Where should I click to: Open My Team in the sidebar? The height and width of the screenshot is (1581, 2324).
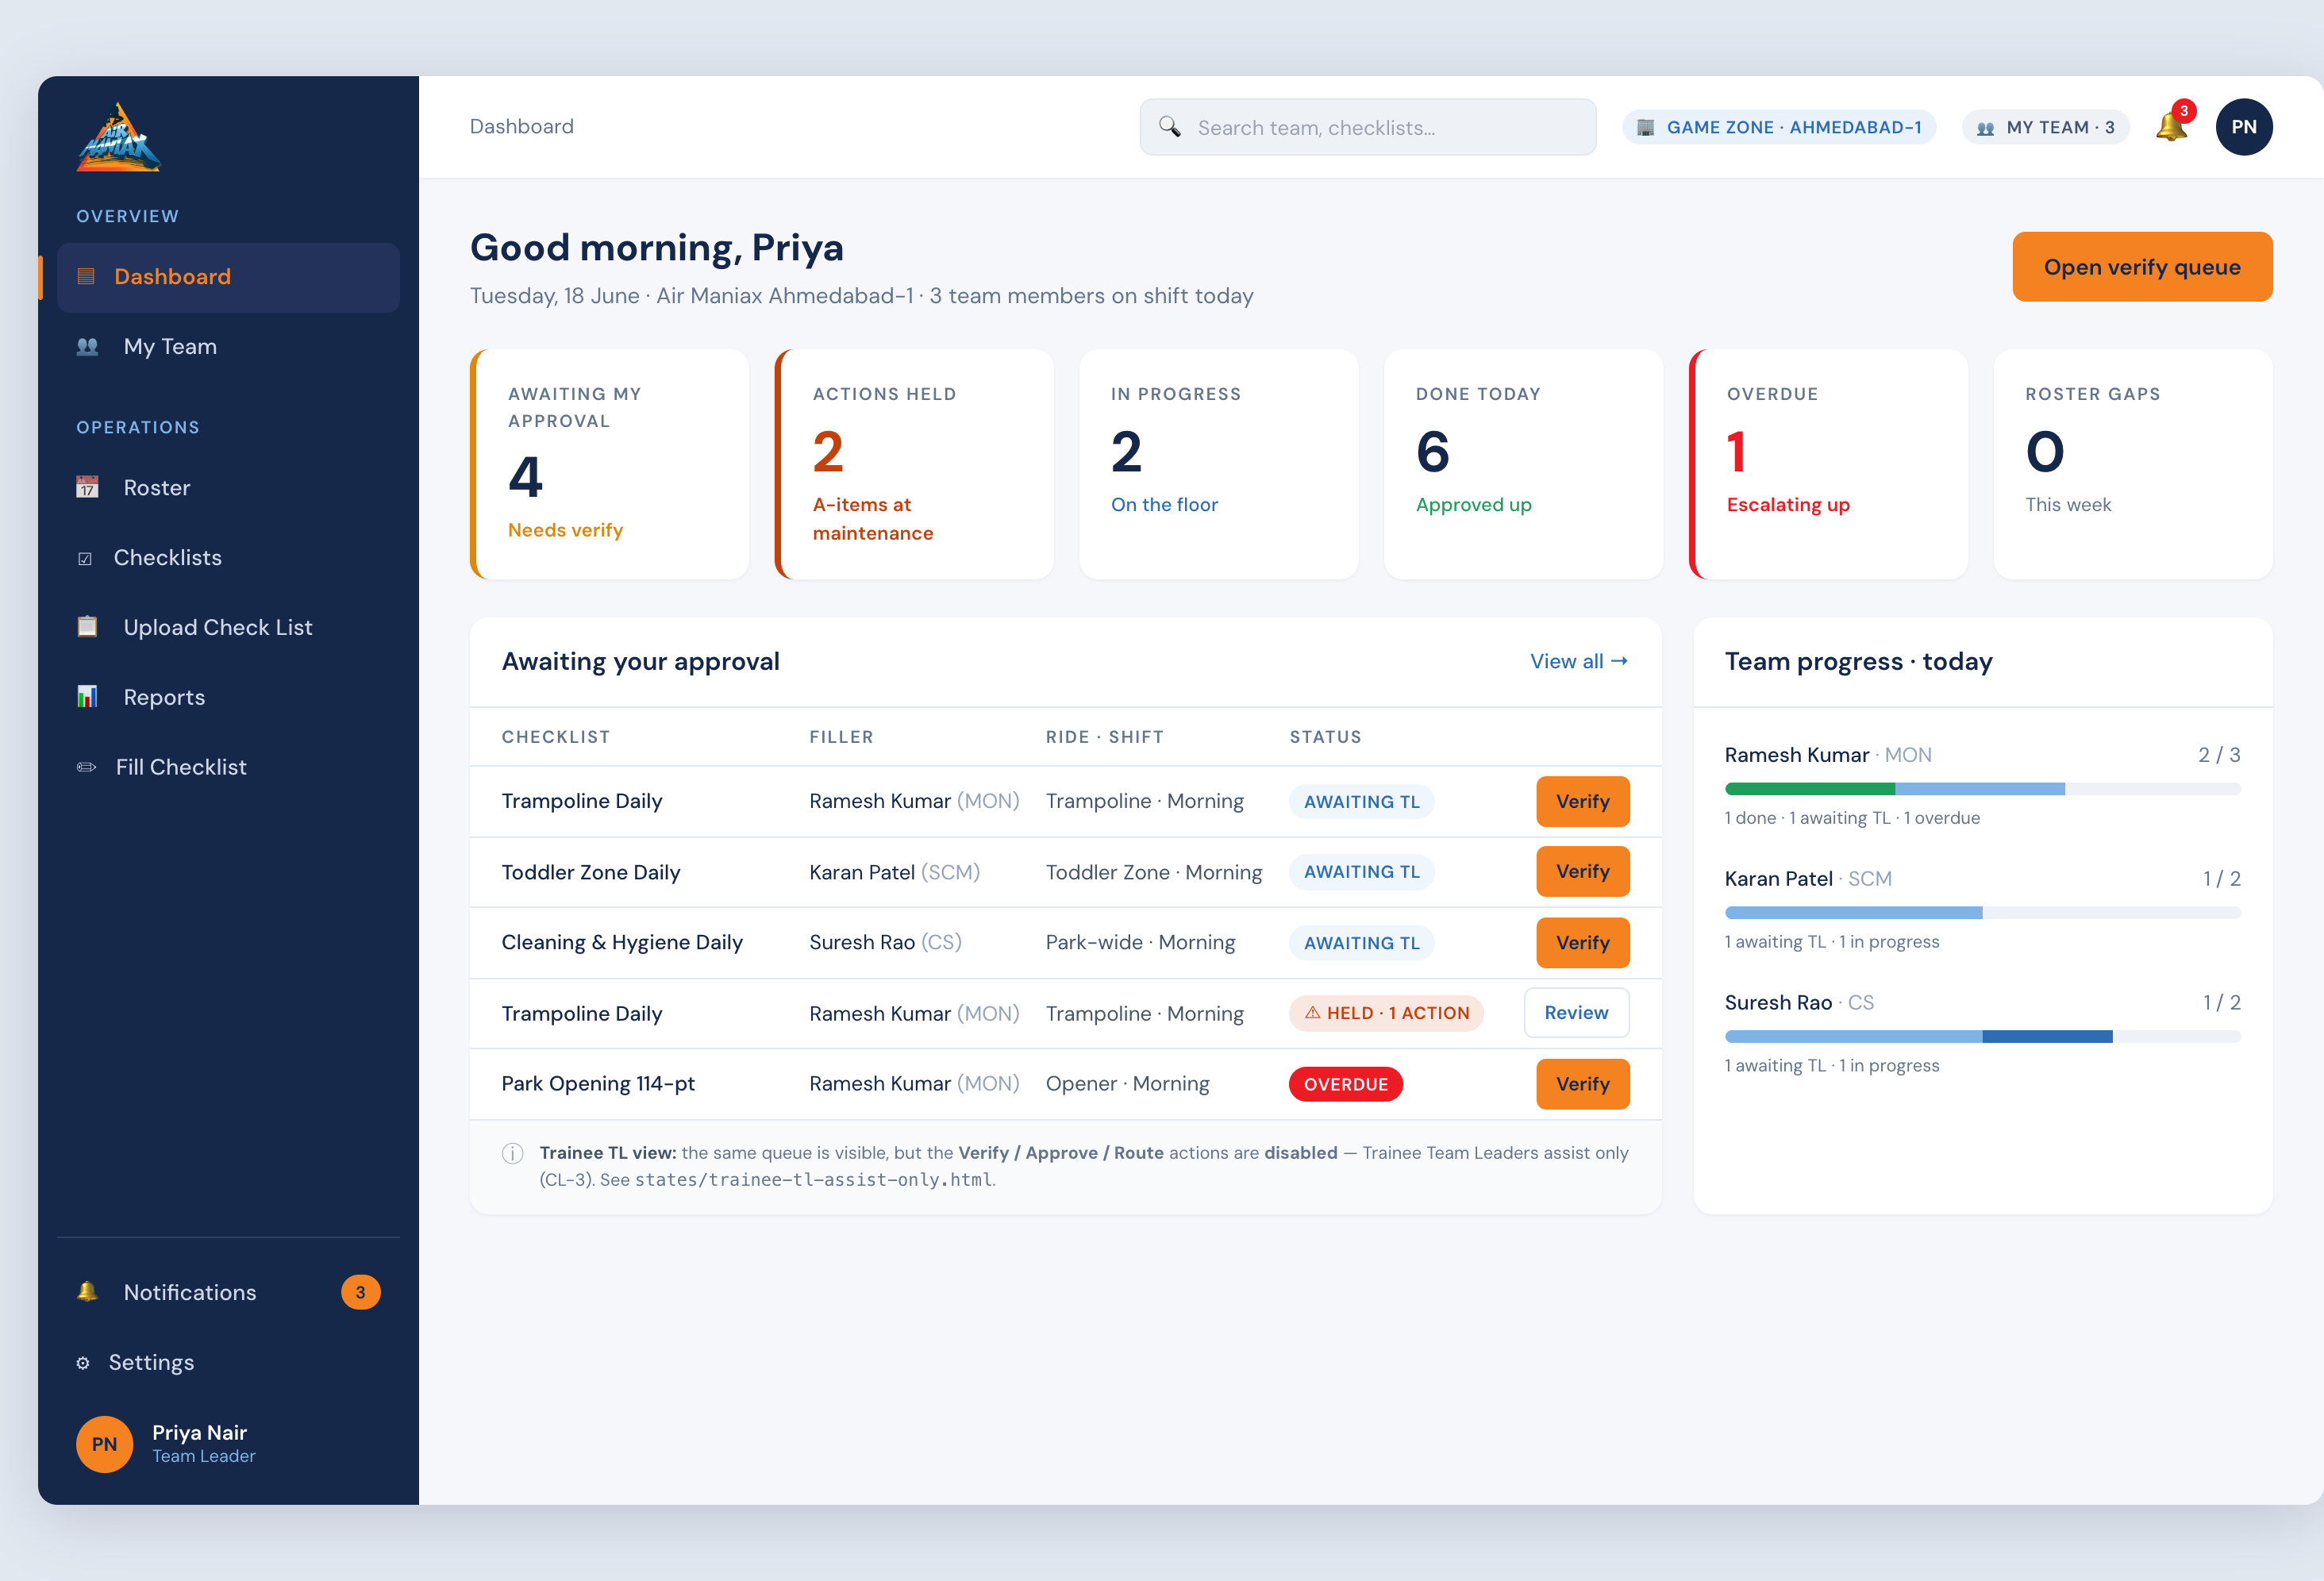pos(228,347)
